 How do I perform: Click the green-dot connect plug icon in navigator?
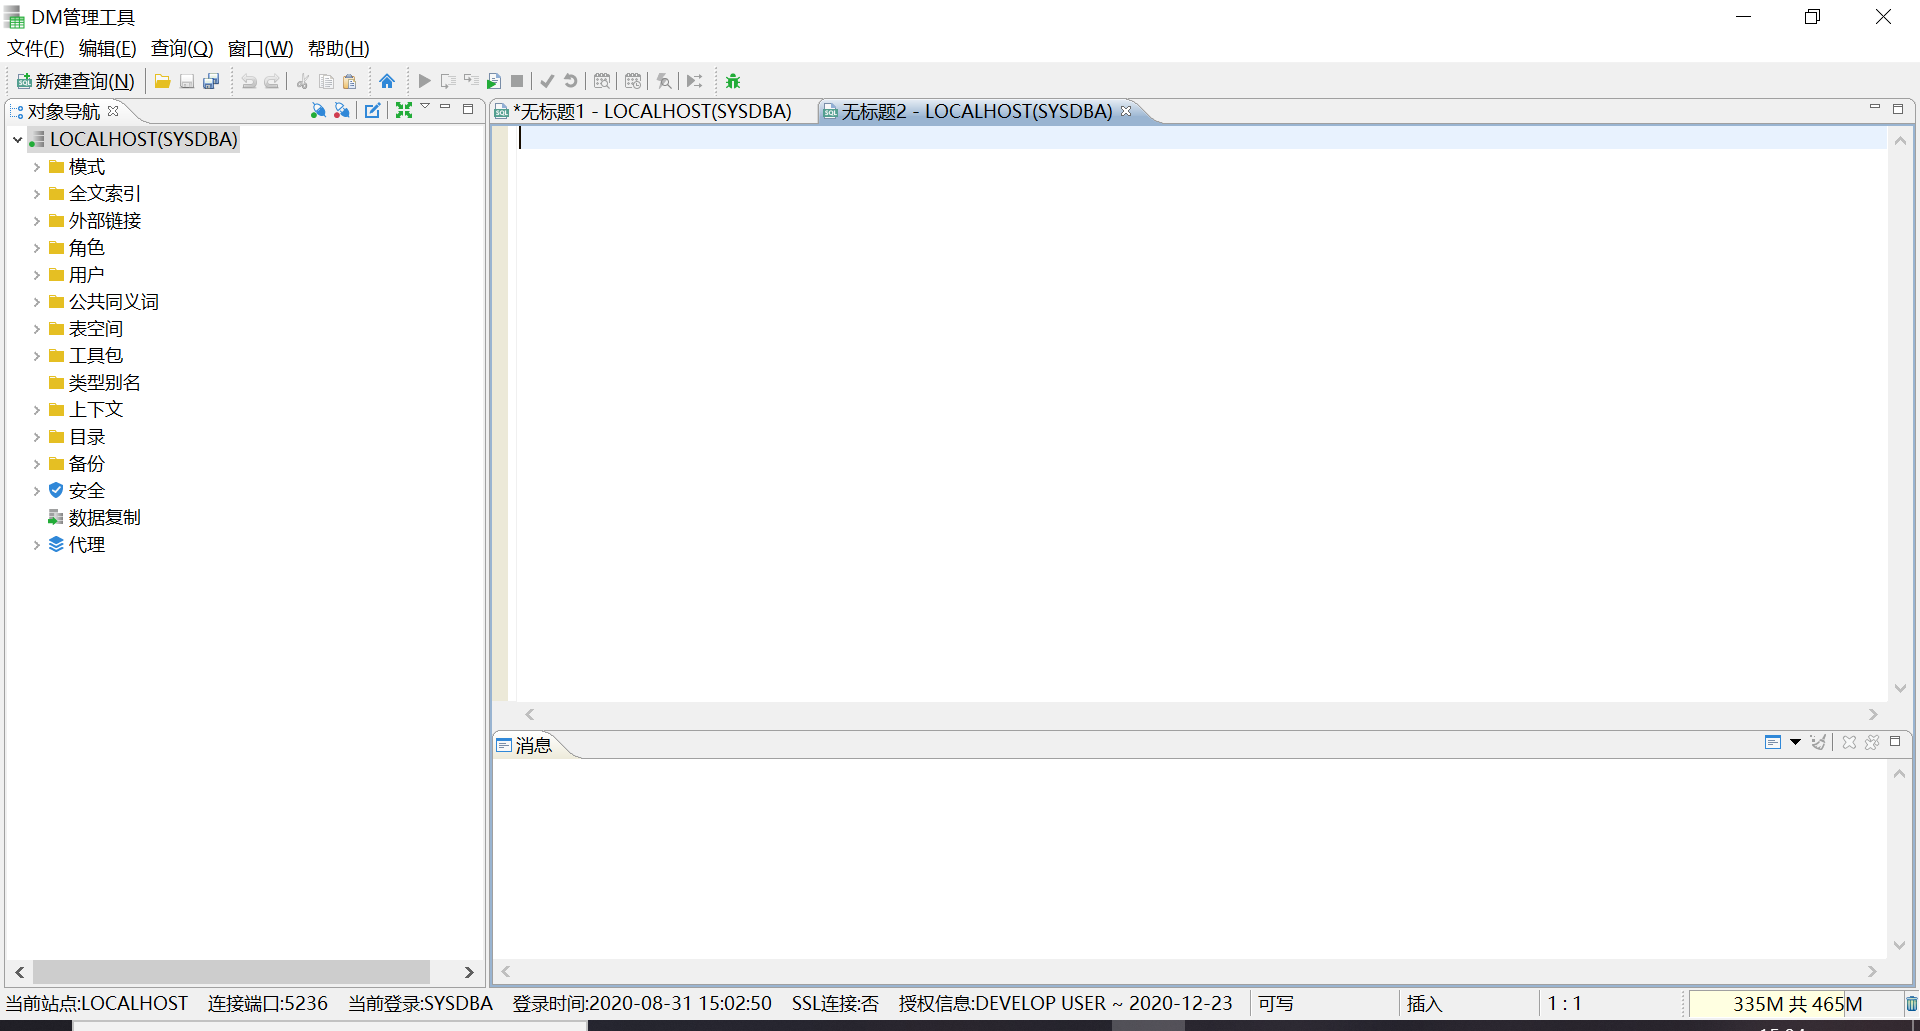point(318,110)
